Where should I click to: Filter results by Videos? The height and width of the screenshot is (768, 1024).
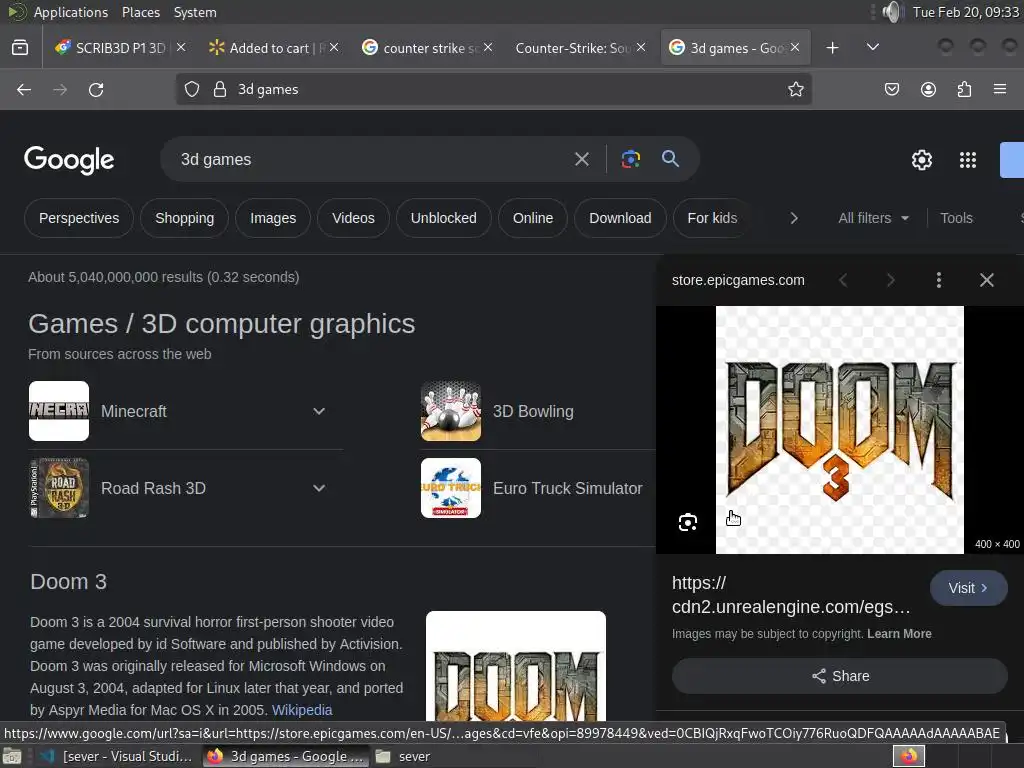[x=353, y=218]
